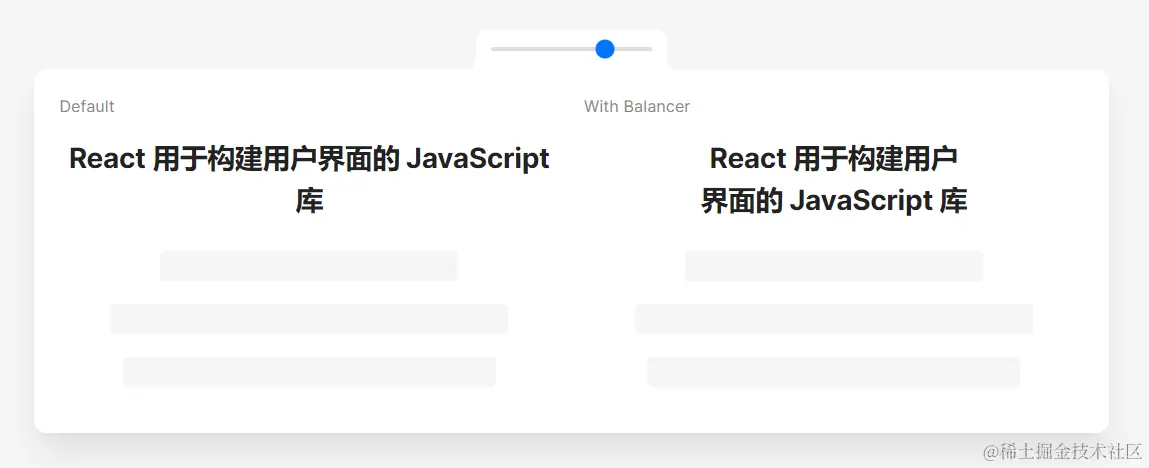Click the Default heading starting 'React 用于构建用户界面的'
1149x468 pixels.
309,179
